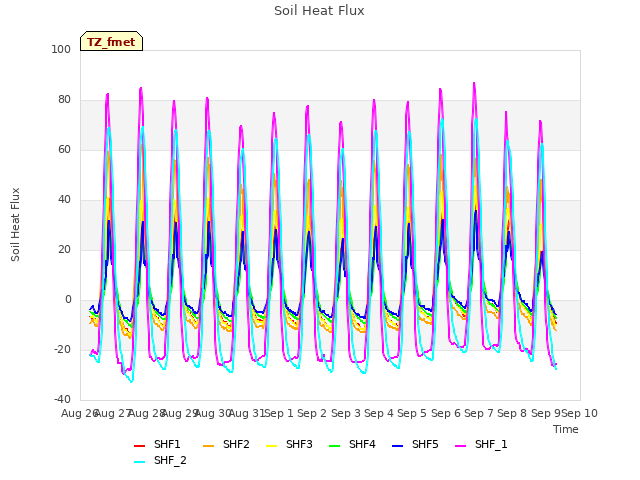Click the Sep 10 x-axis date label
The height and width of the screenshot is (480, 640).
(x=580, y=413)
